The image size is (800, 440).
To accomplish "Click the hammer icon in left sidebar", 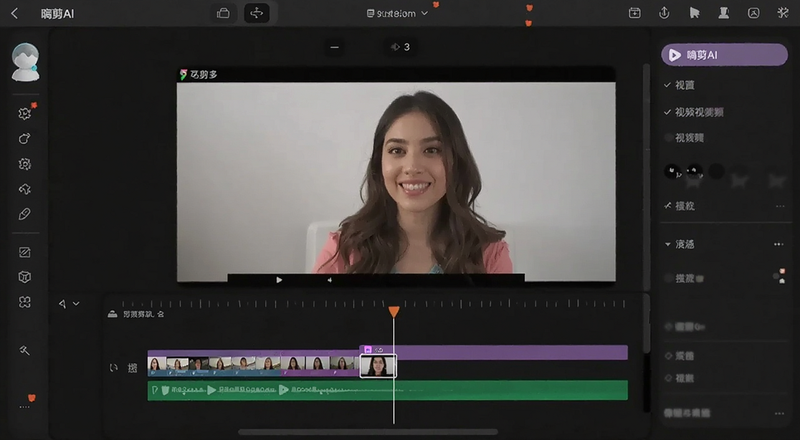I will (24, 350).
